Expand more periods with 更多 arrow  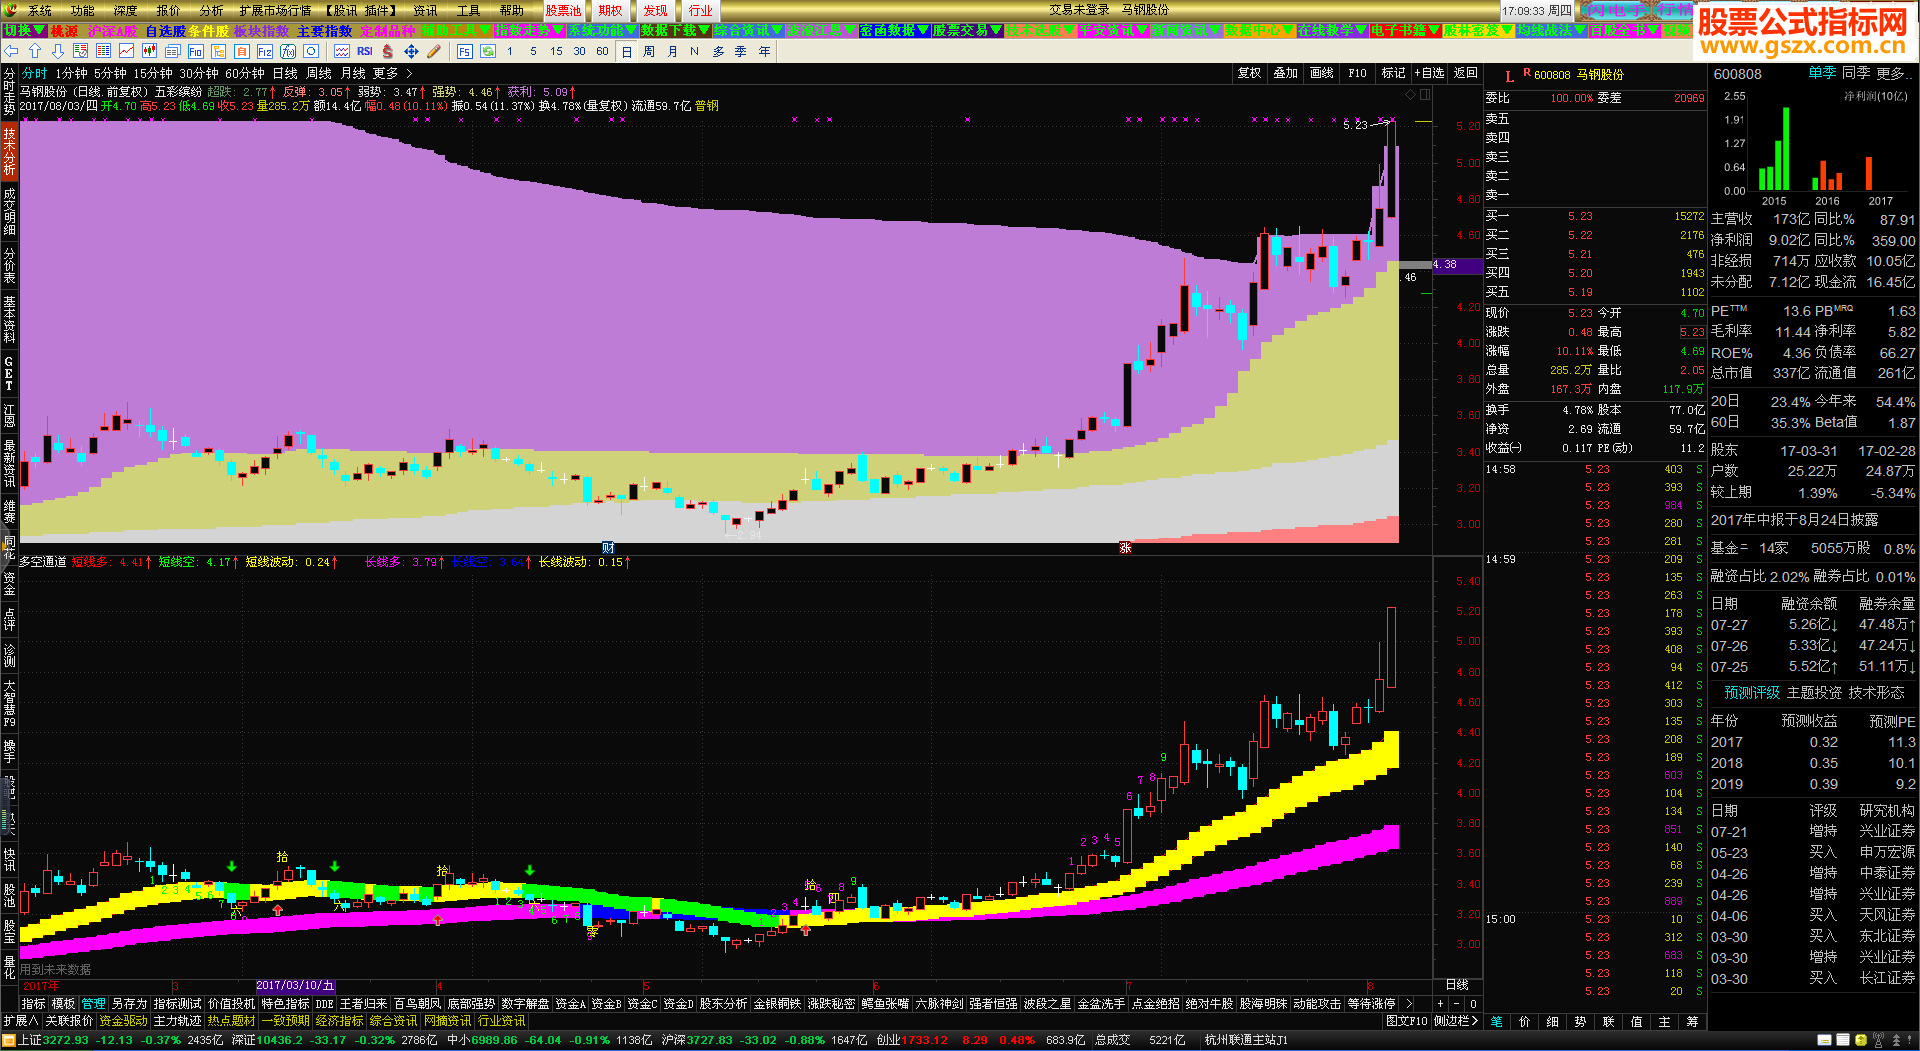coord(392,74)
